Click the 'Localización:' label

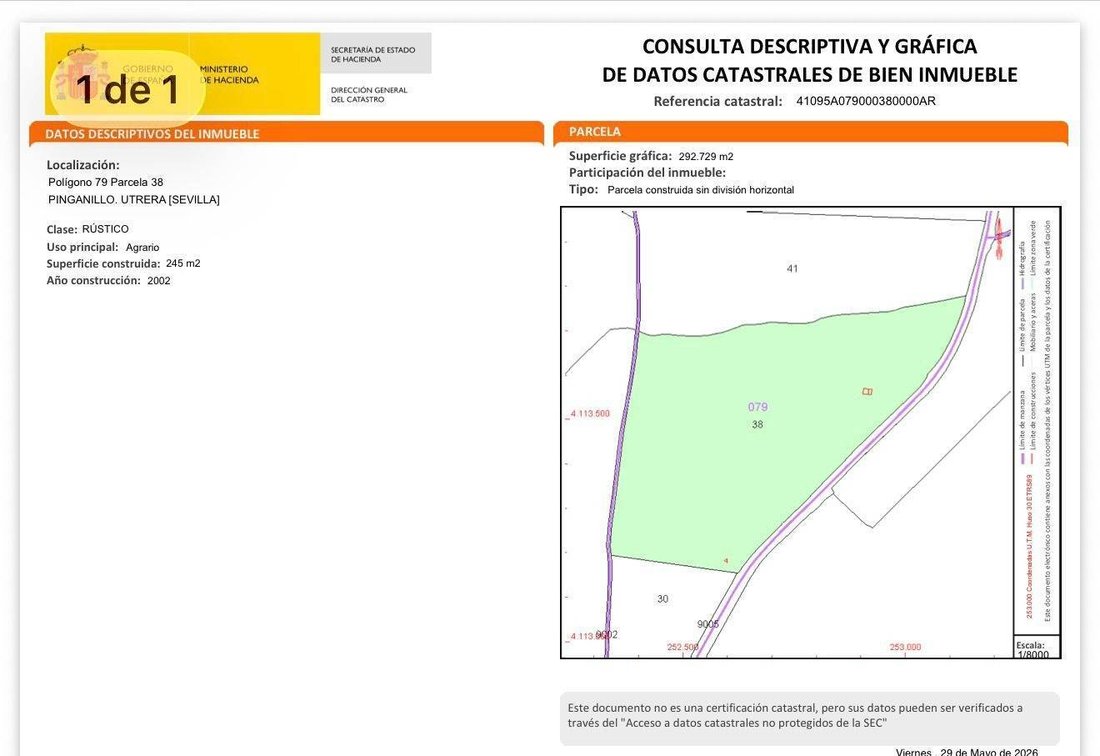(x=83, y=166)
